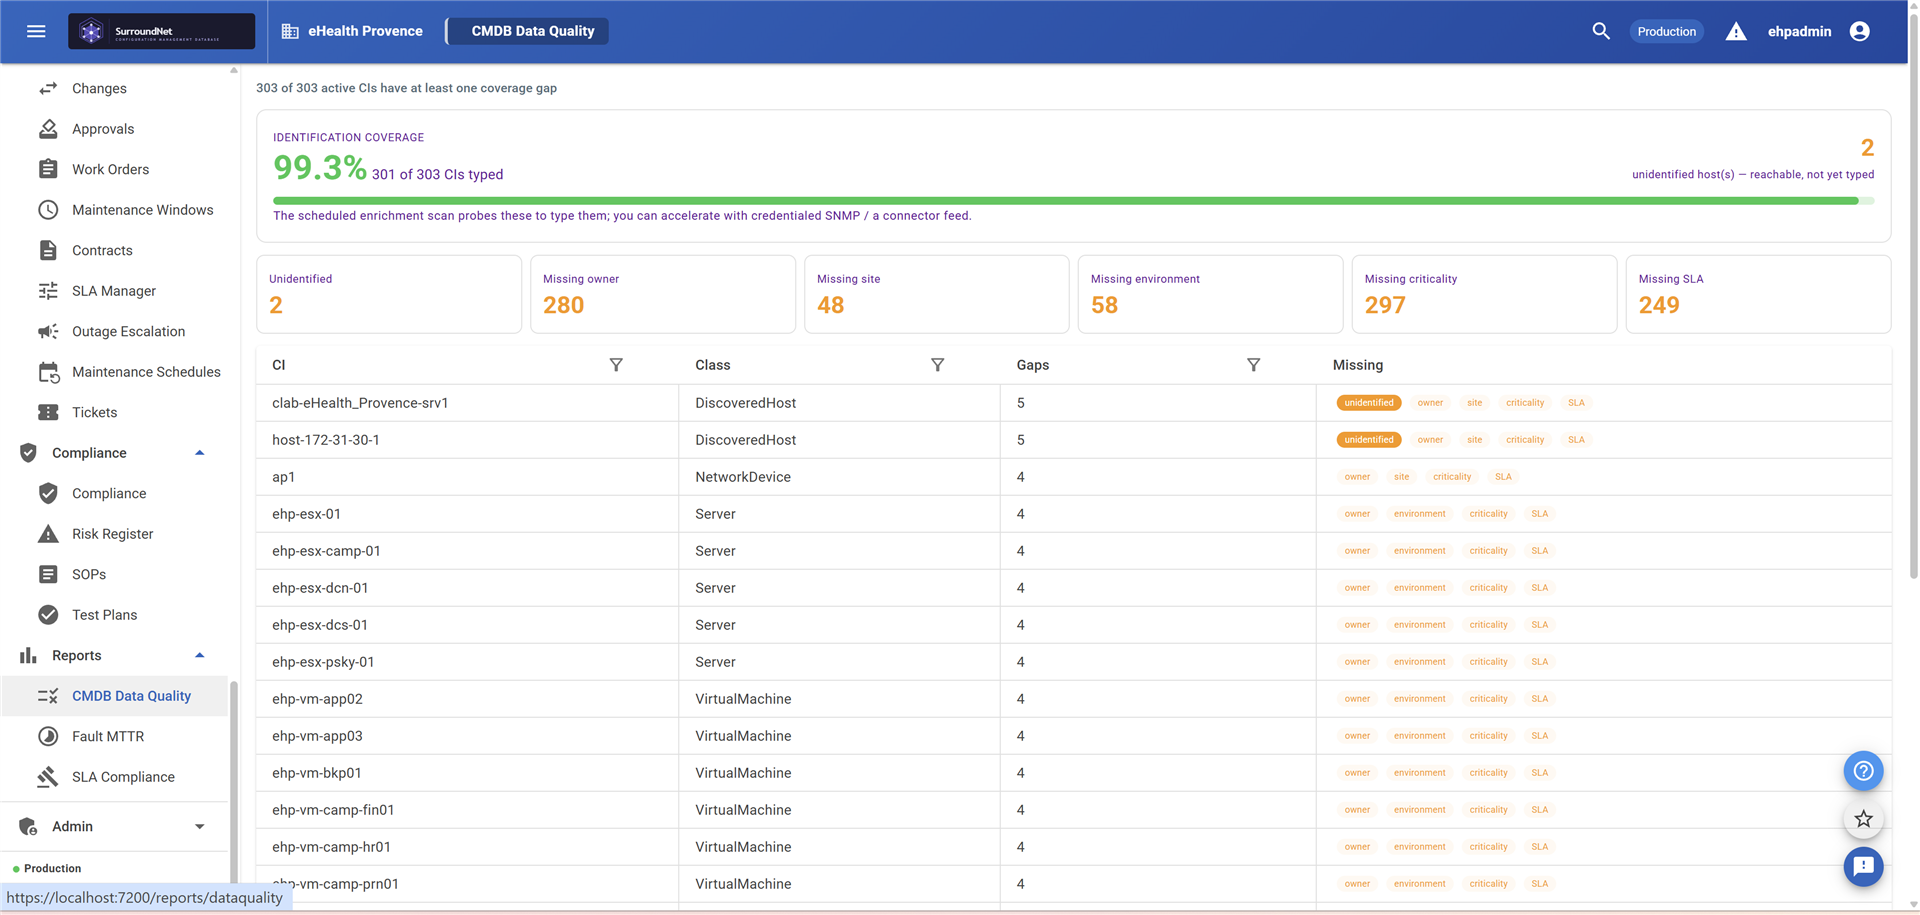
Task: Click the Risk Register warning icon
Action: pos(48,534)
